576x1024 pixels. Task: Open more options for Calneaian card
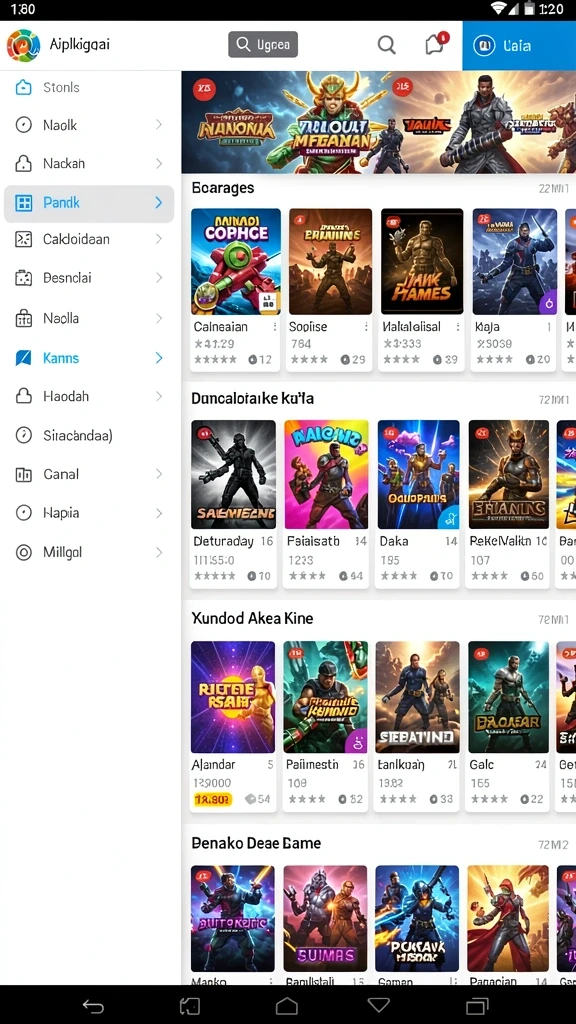[x=275, y=327]
